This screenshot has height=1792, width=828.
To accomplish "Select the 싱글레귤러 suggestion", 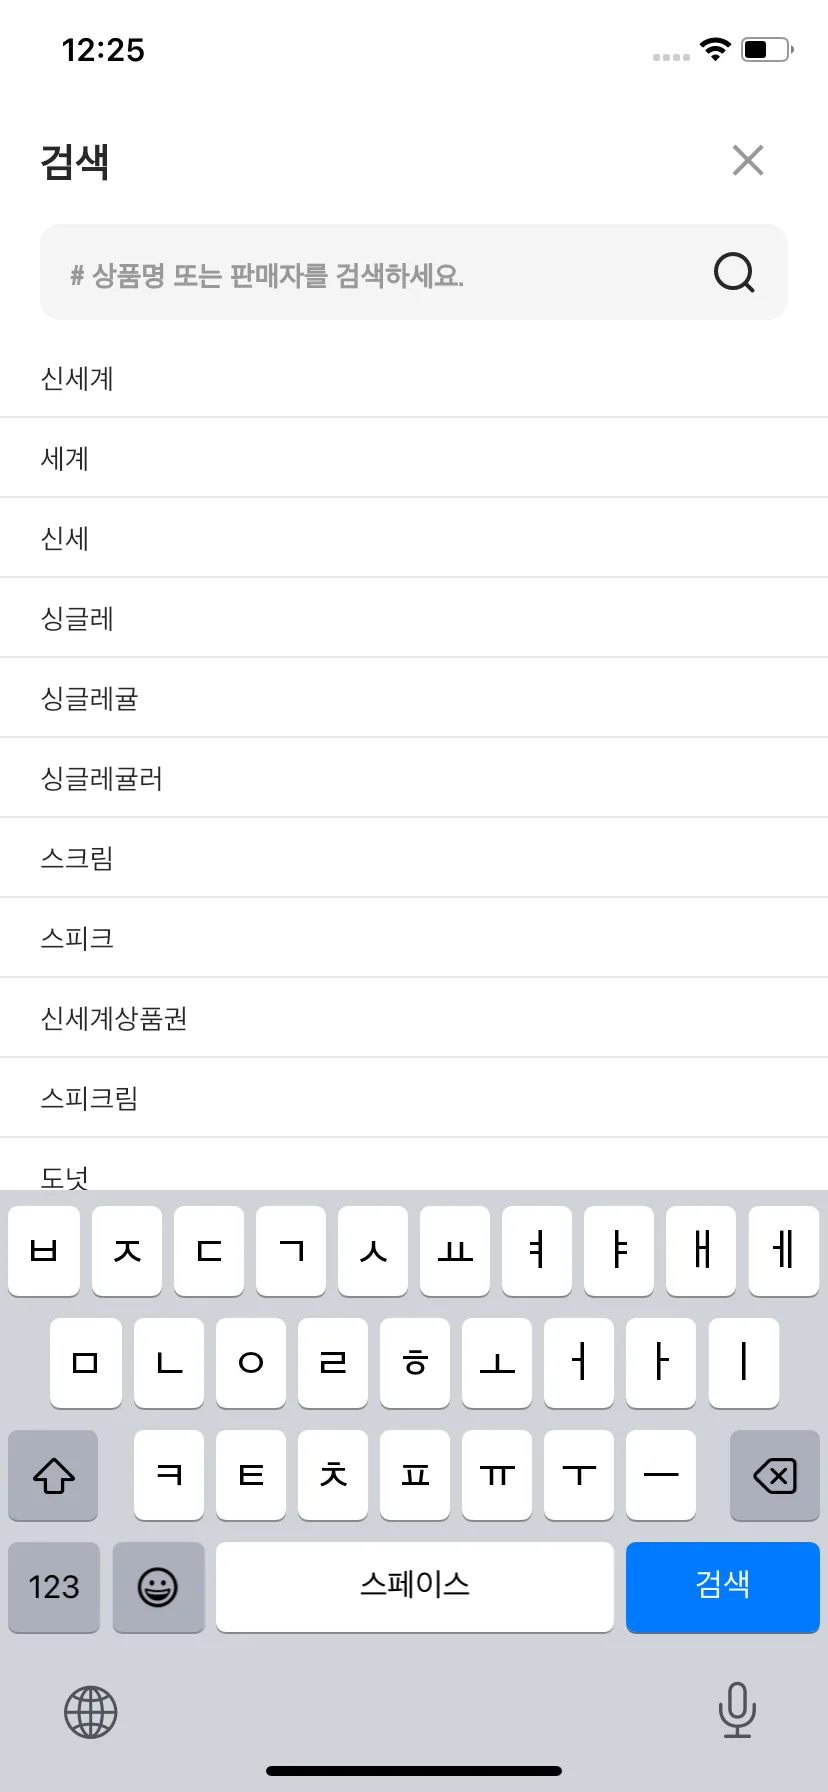I will [x=414, y=778].
